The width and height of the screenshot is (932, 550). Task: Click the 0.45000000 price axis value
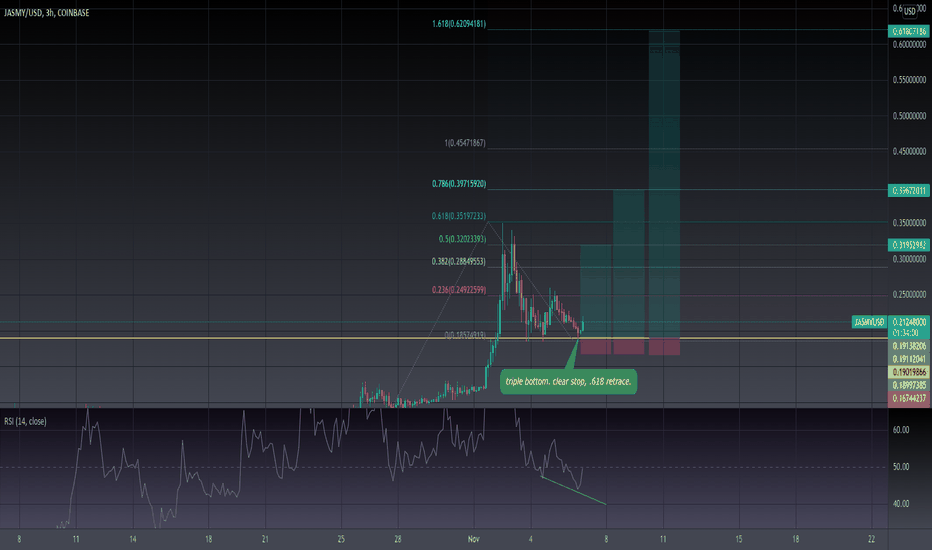(909, 152)
